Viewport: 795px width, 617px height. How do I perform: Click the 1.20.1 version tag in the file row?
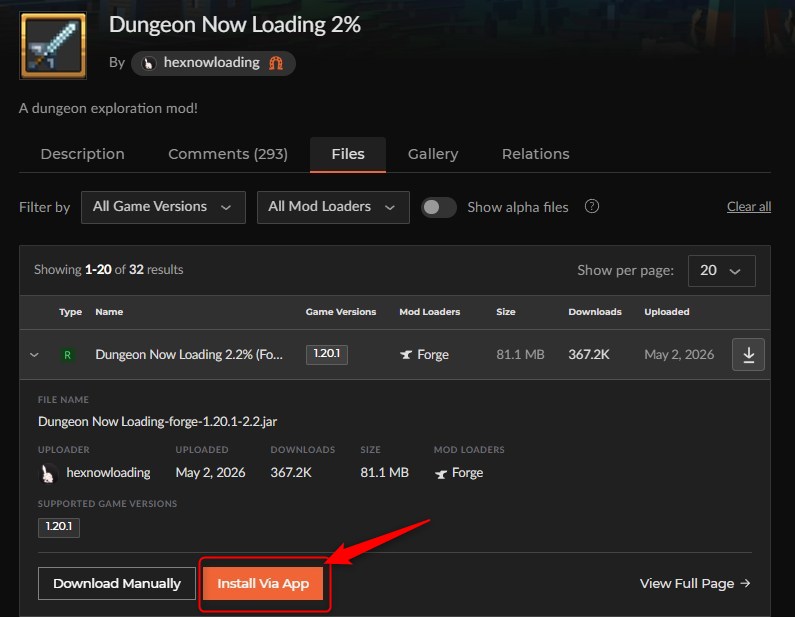pos(327,354)
